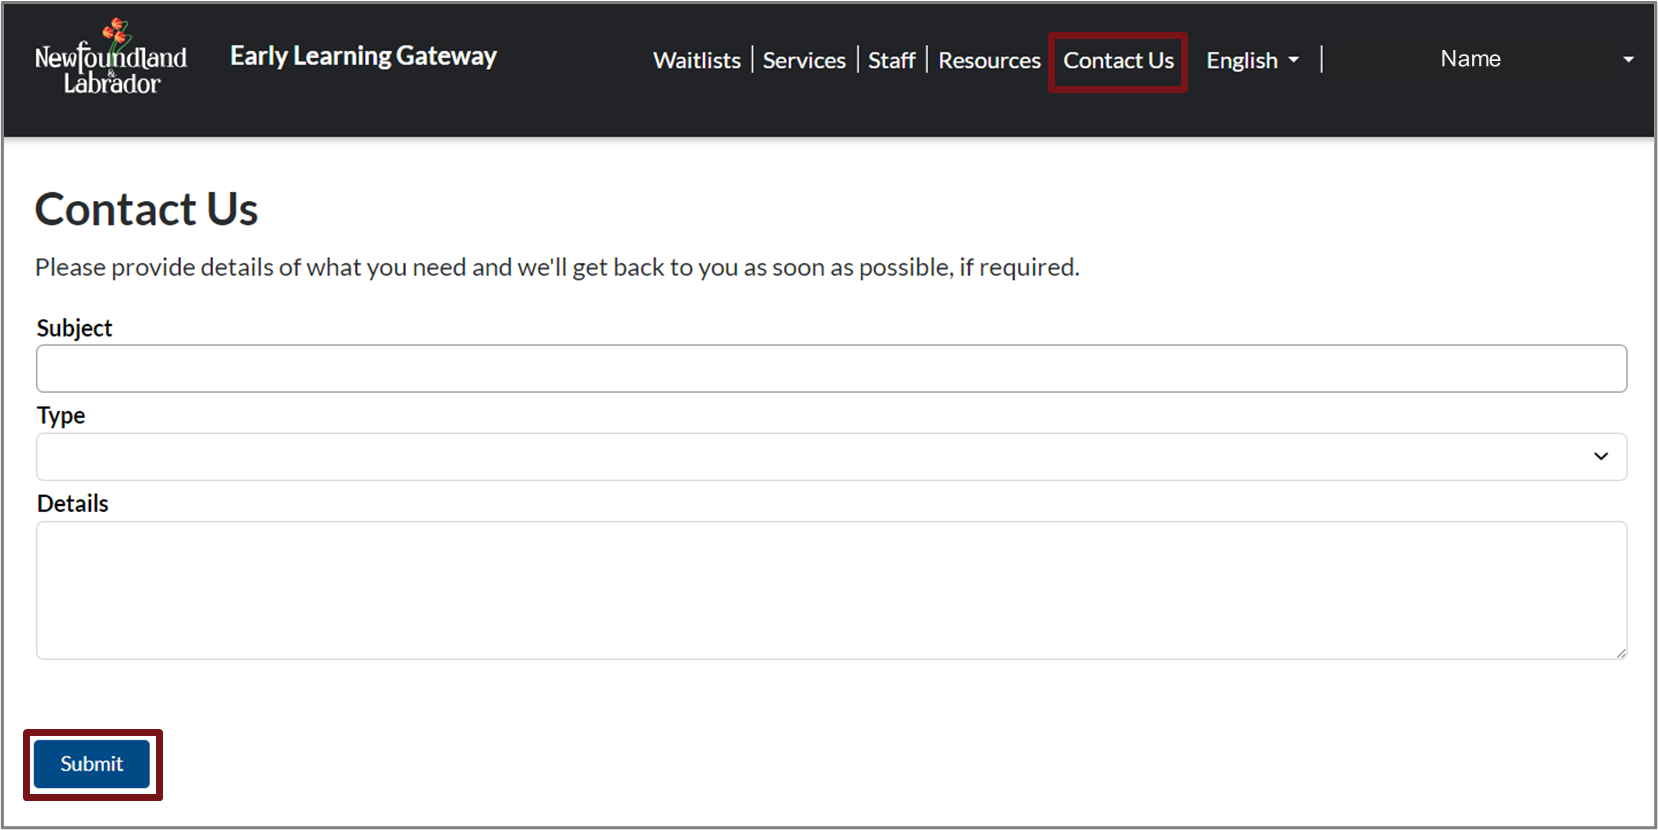Viewport: 1658px width, 830px height.
Task: Click inside the Details text area
Action: click(x=831, y=590)
